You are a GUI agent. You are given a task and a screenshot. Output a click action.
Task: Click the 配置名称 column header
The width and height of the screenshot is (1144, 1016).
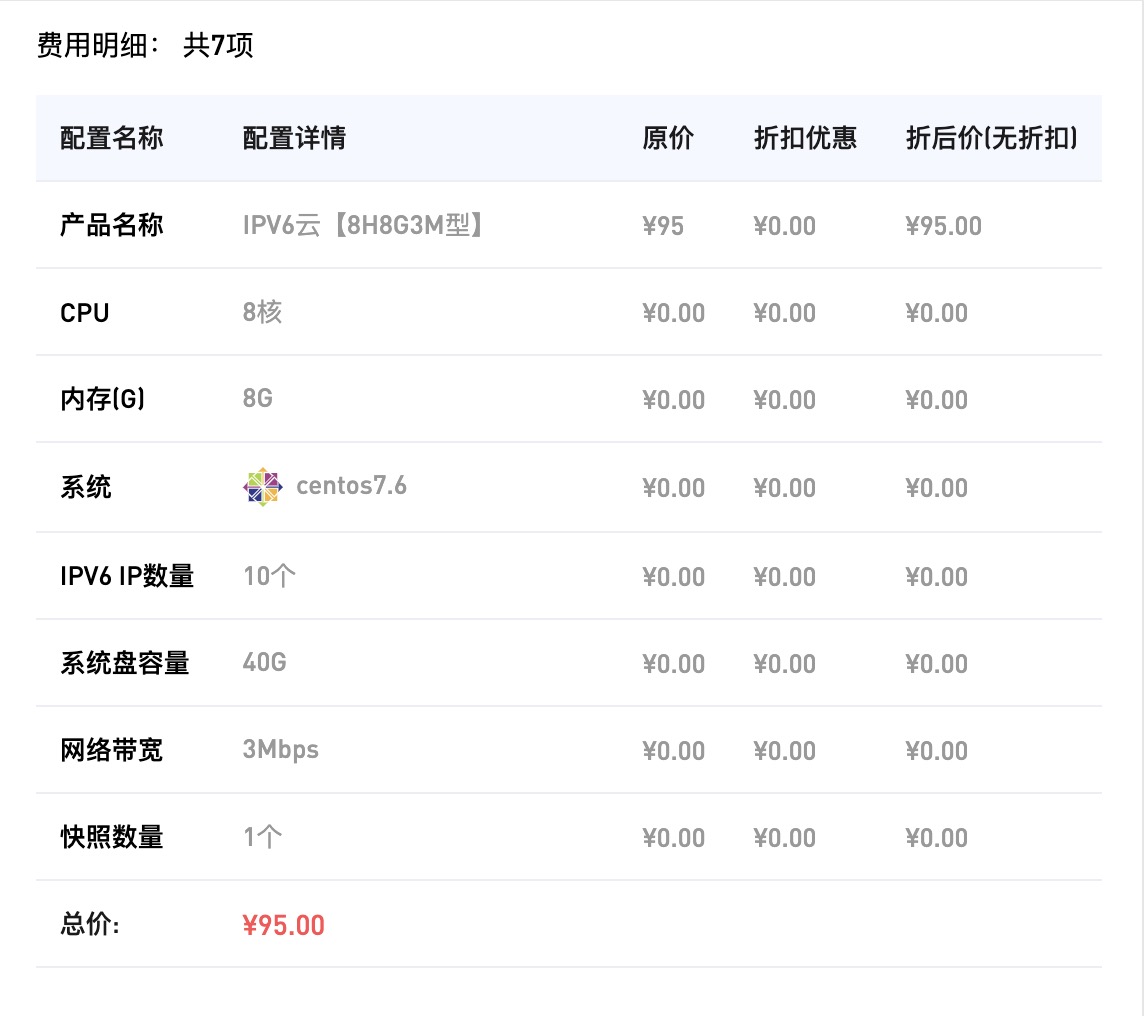(112, 138)
